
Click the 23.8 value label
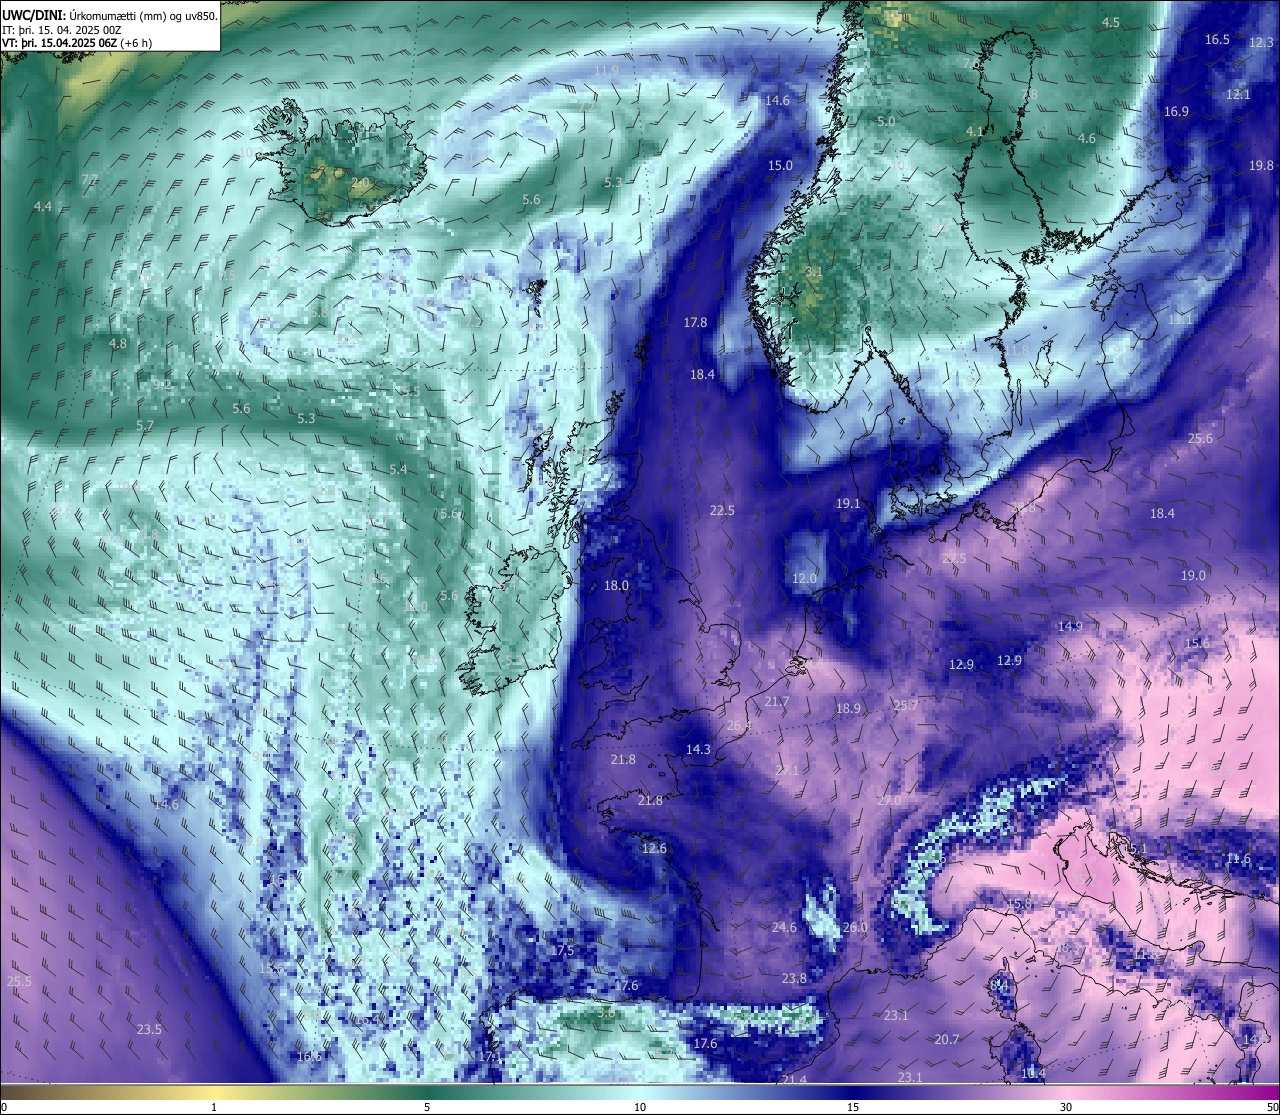pos(794,978)
